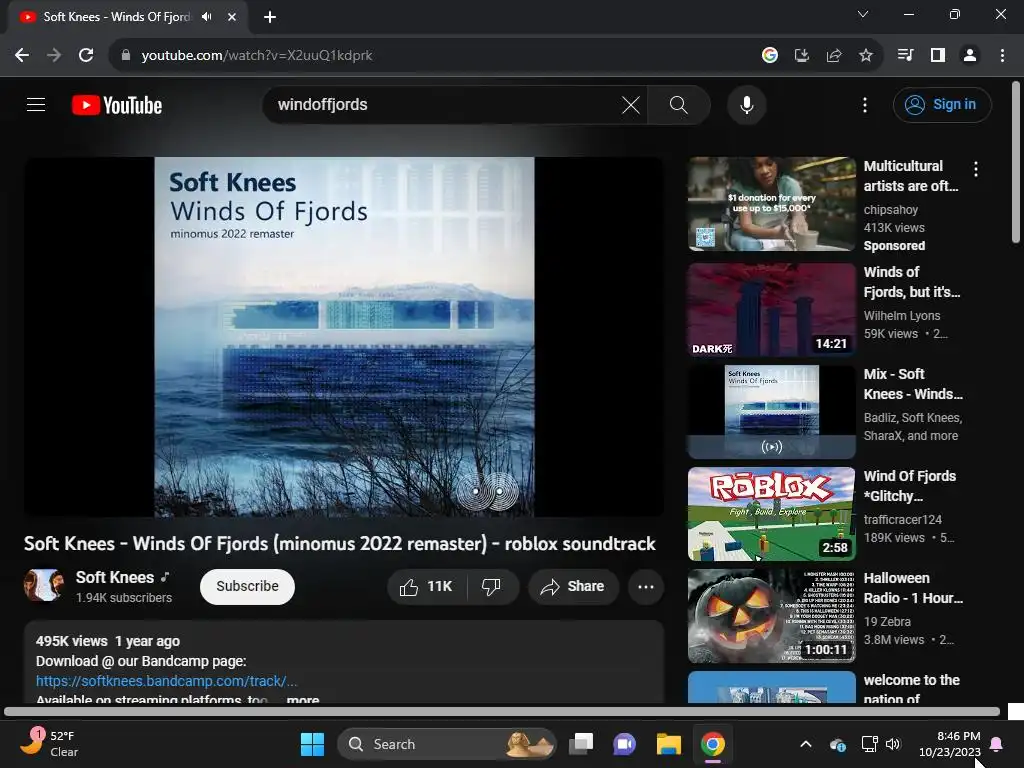Click the Sign in button

[942, 104]
